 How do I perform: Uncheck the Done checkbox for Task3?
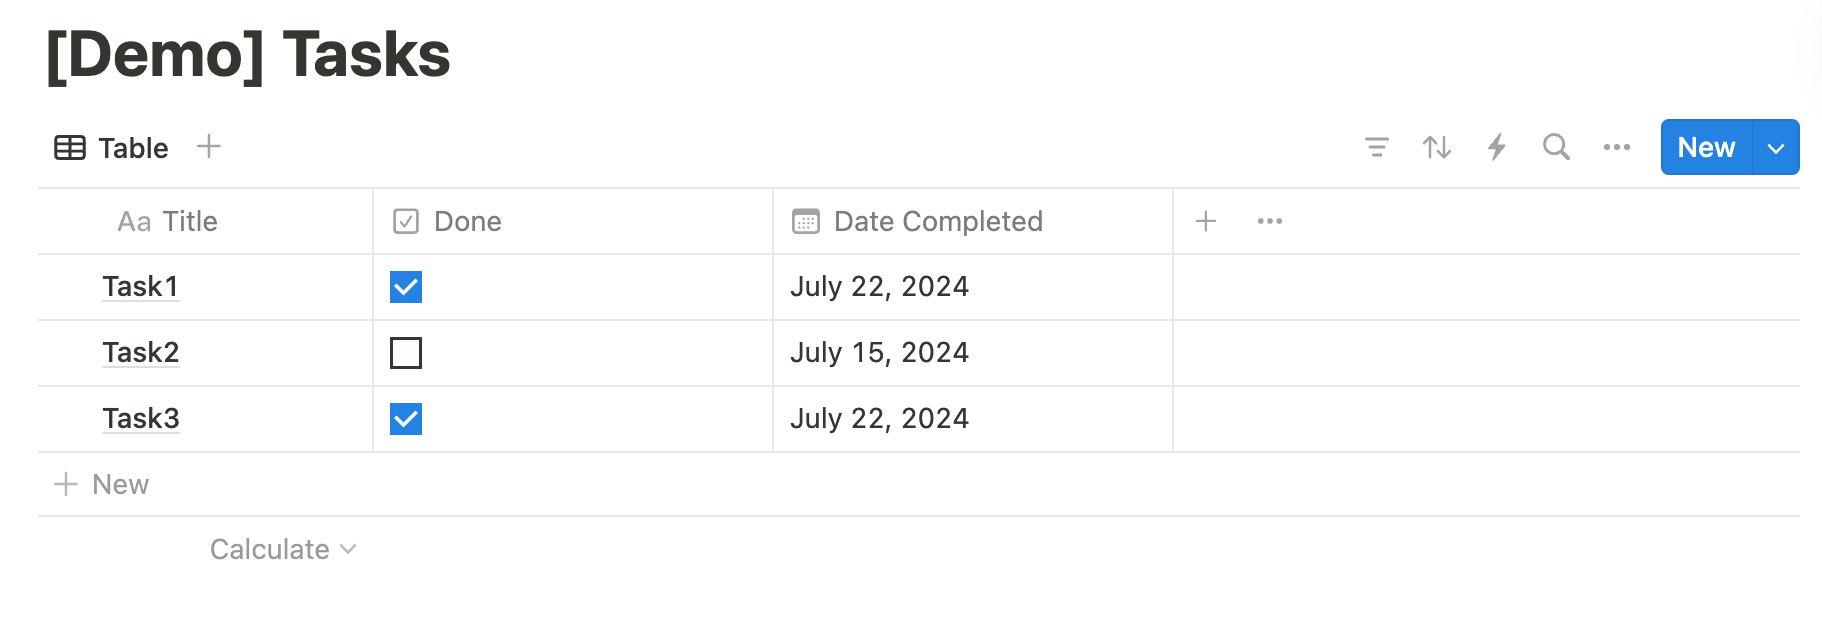(x=406, y=419)
